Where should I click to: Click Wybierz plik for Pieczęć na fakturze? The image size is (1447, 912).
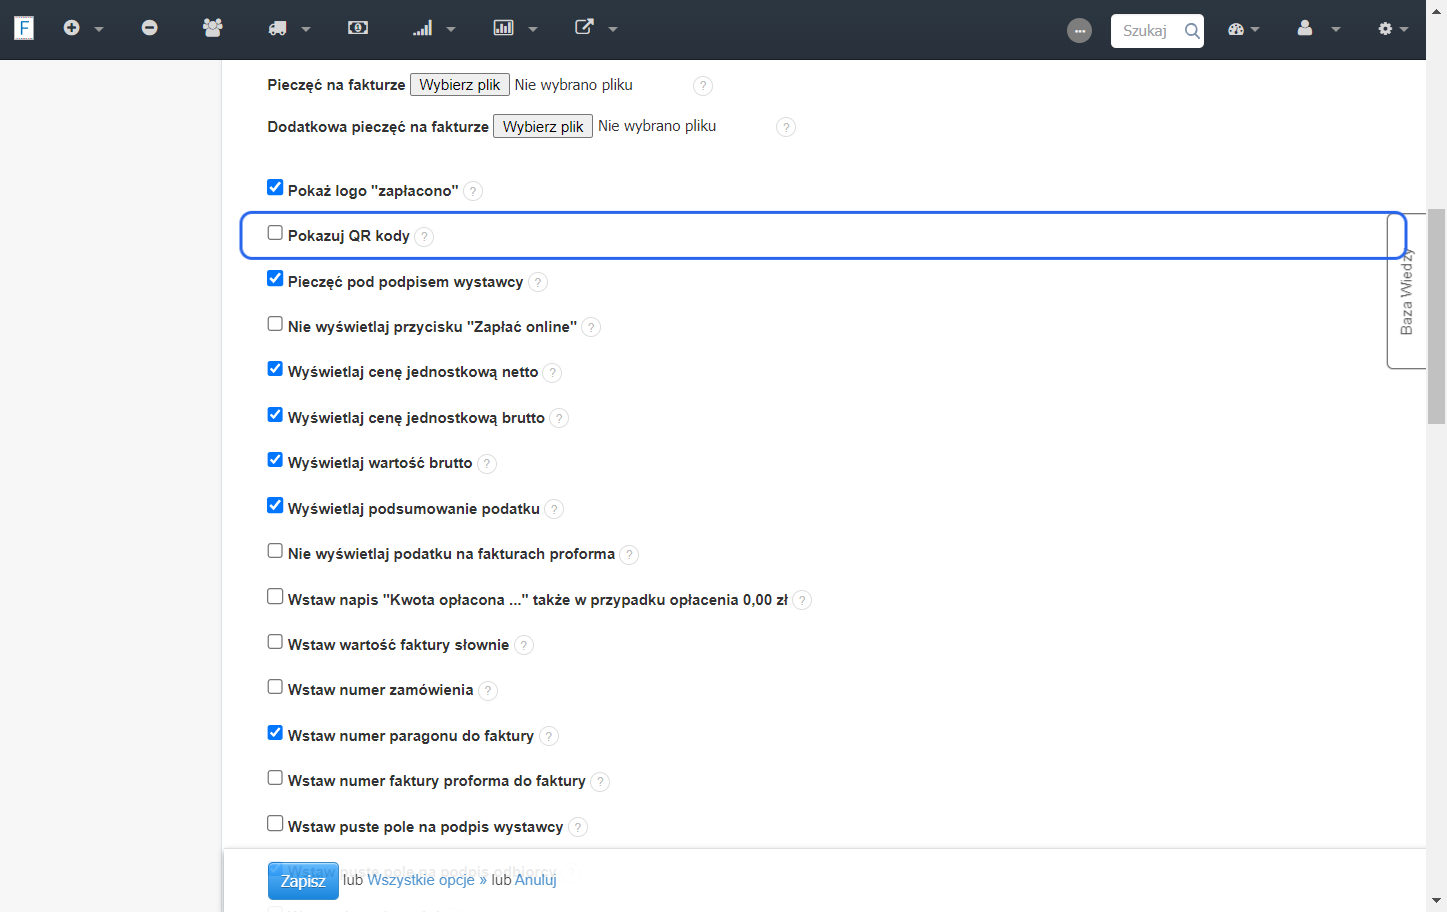pyautogui.click(x=460, y=85)
